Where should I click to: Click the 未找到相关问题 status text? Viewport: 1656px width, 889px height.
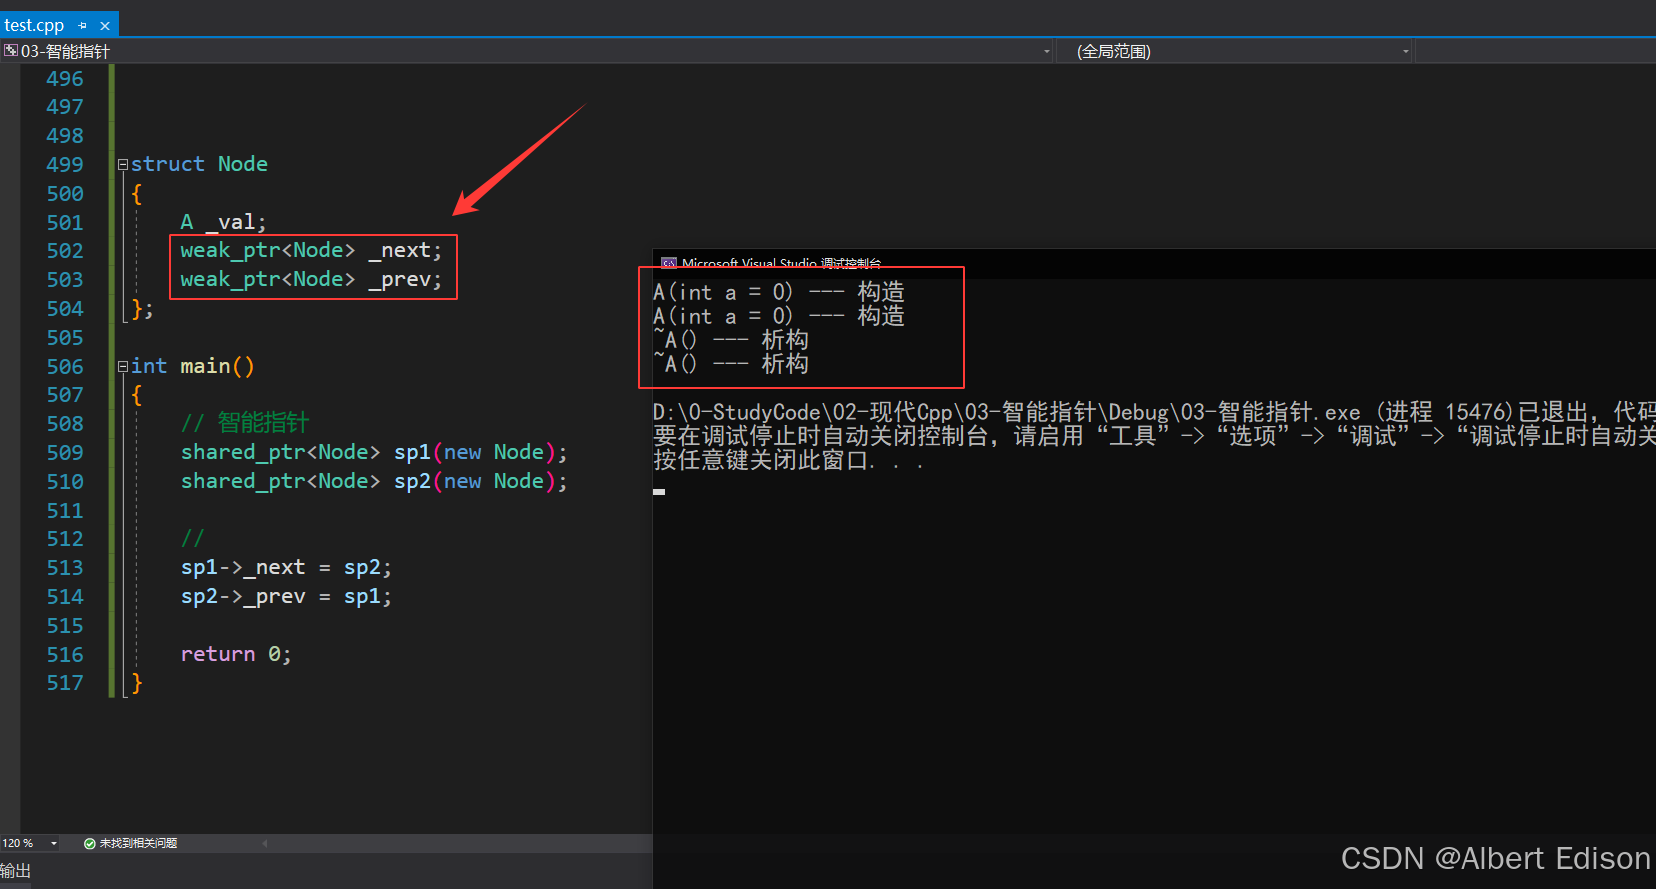(138, 843)
